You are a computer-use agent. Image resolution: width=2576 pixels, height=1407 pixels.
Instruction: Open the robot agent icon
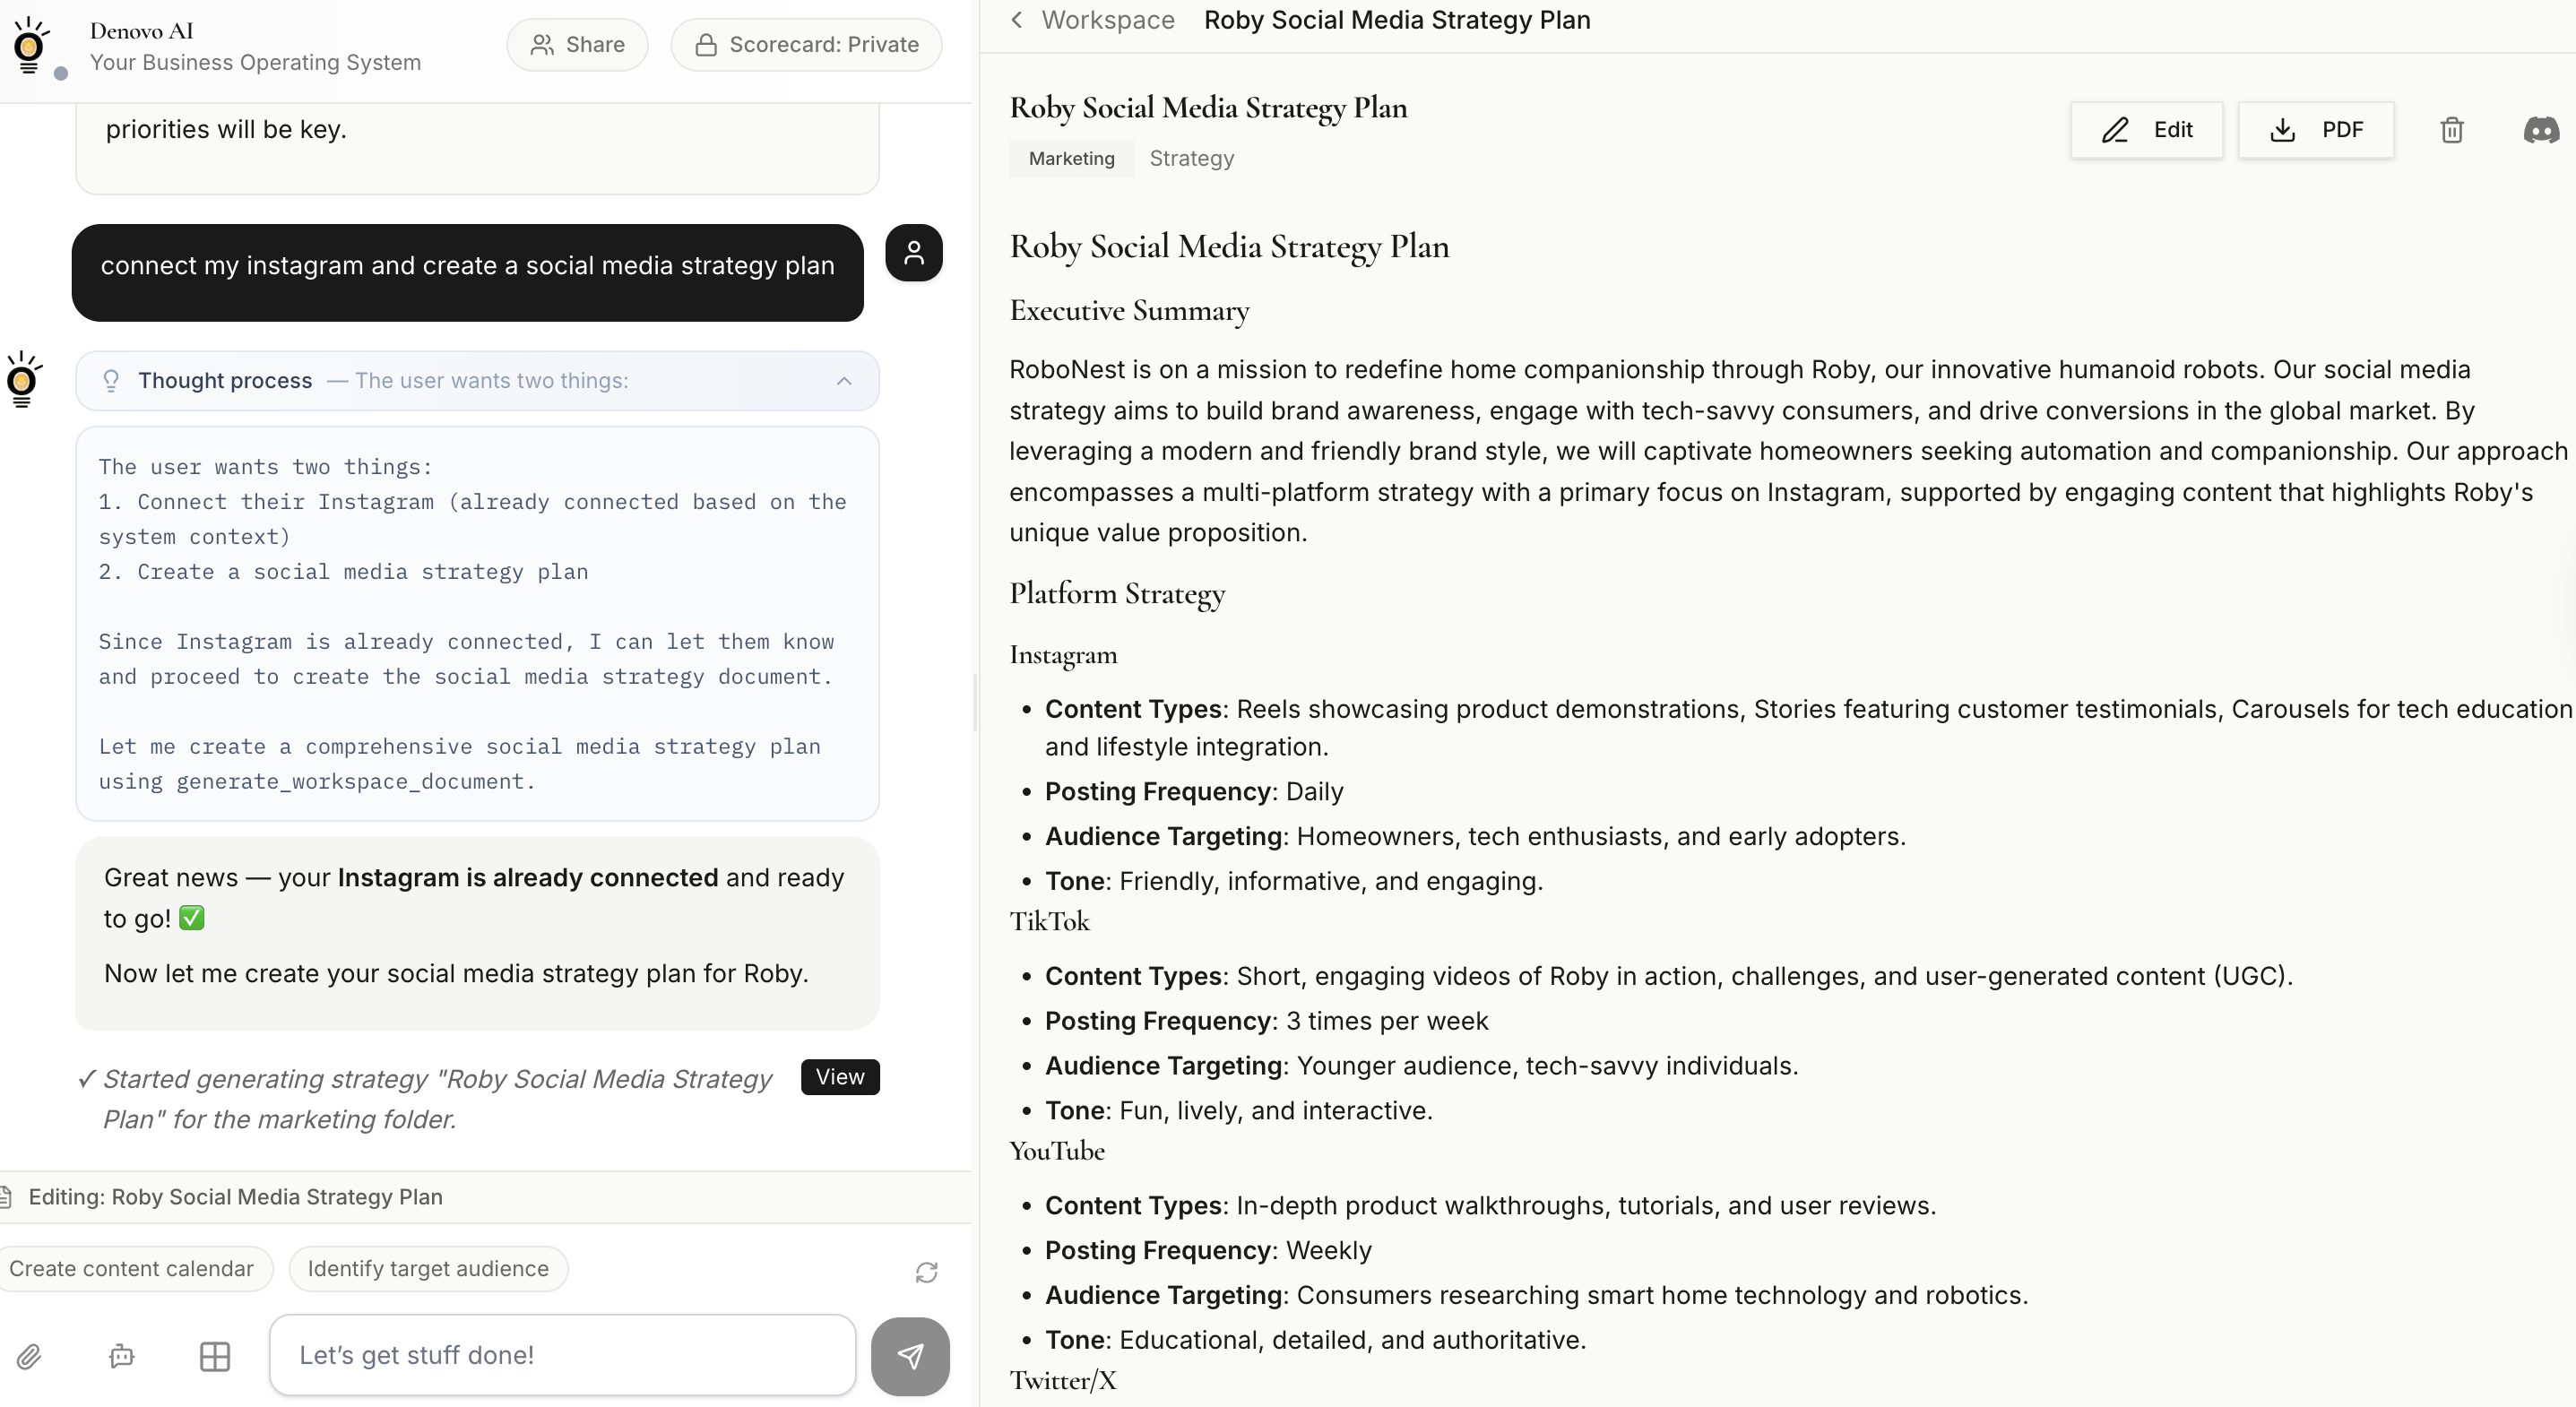point(122,1356)
